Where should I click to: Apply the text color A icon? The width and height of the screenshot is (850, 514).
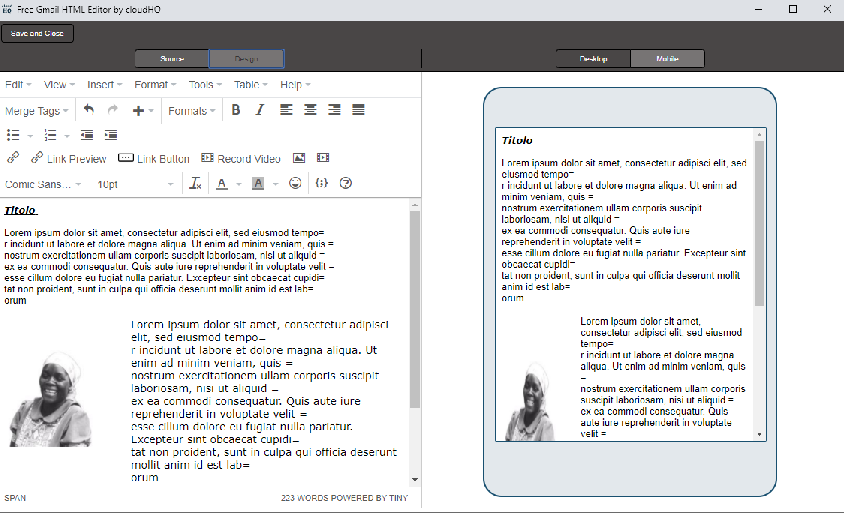click(x=222, y=184)
